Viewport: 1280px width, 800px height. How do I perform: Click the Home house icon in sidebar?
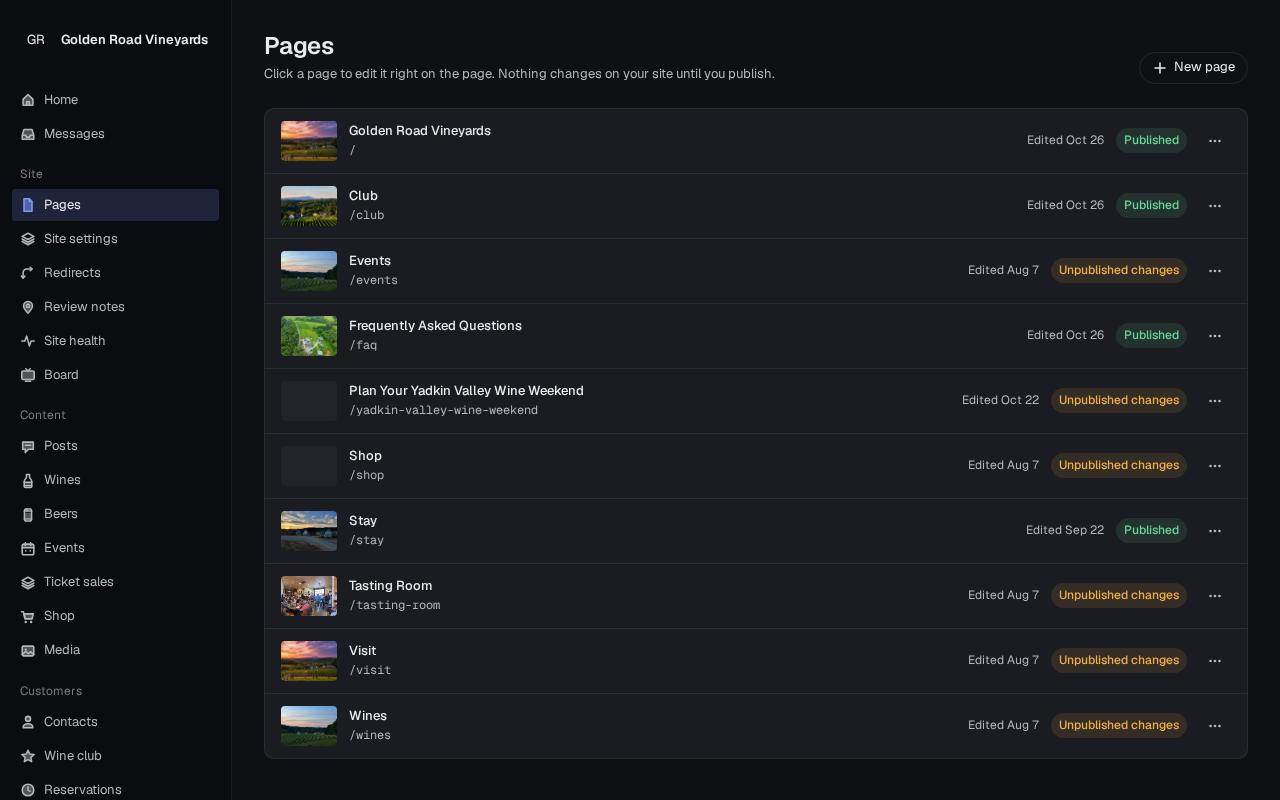[28, 100]
